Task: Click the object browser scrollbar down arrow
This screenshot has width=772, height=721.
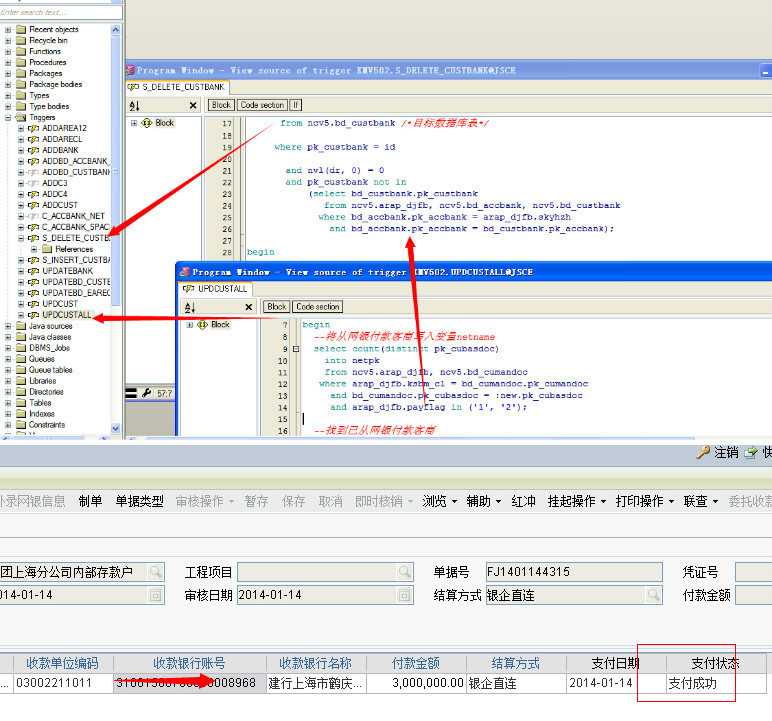Action: coord(116,428)
